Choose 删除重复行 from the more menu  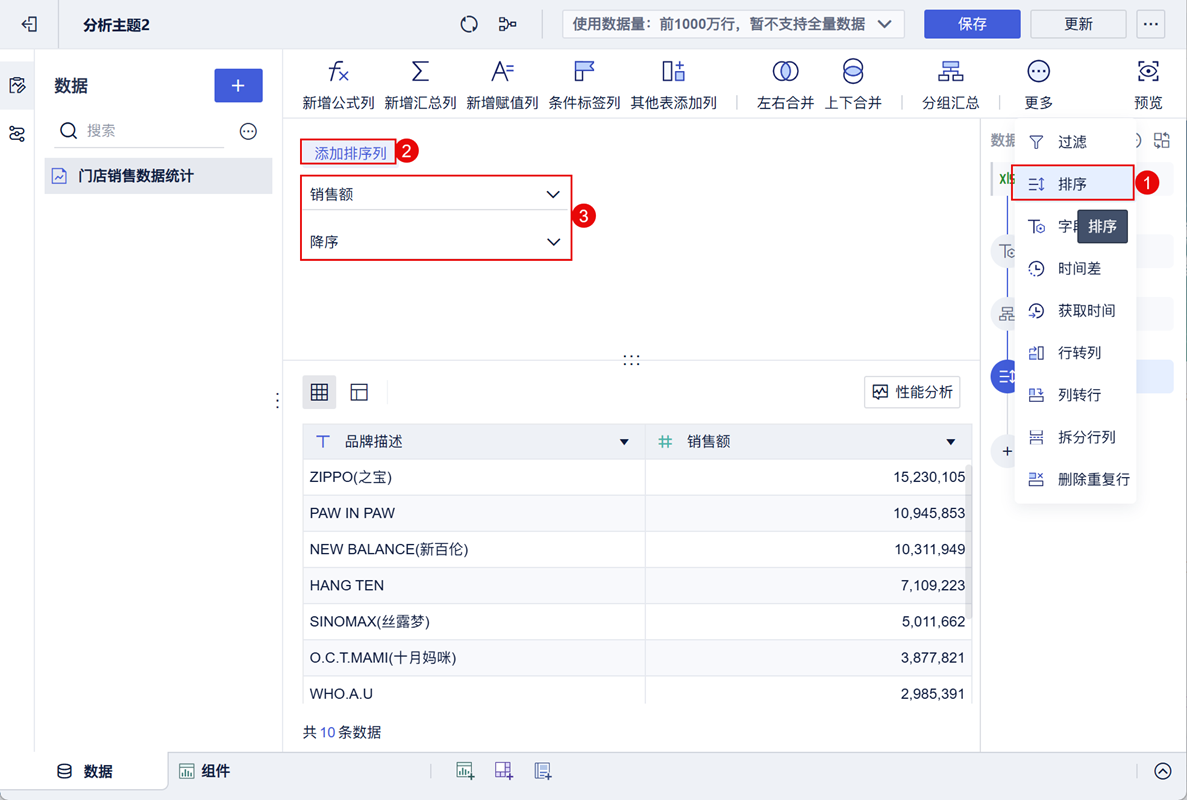point(1075,480)
